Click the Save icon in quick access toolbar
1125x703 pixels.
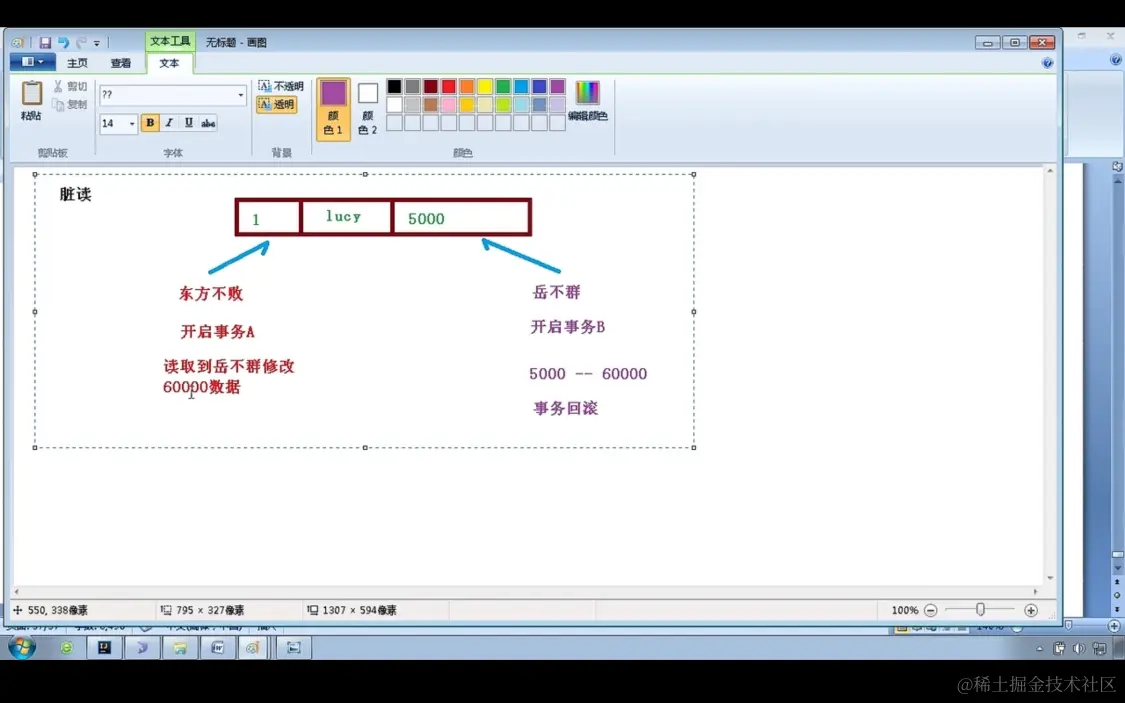click(x=44, y=43)
